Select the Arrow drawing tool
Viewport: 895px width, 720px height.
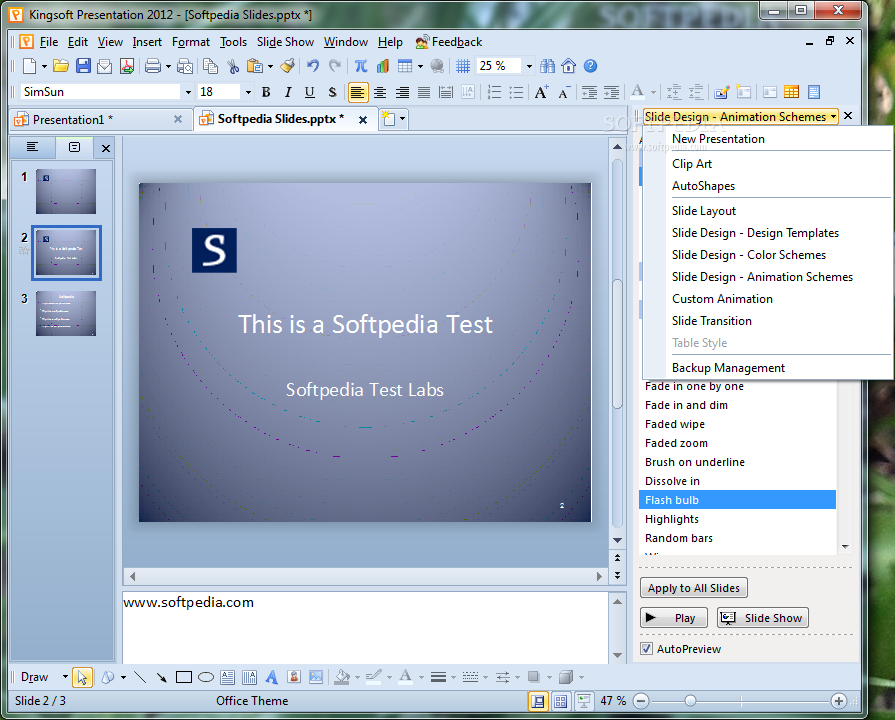coord(162,677)
